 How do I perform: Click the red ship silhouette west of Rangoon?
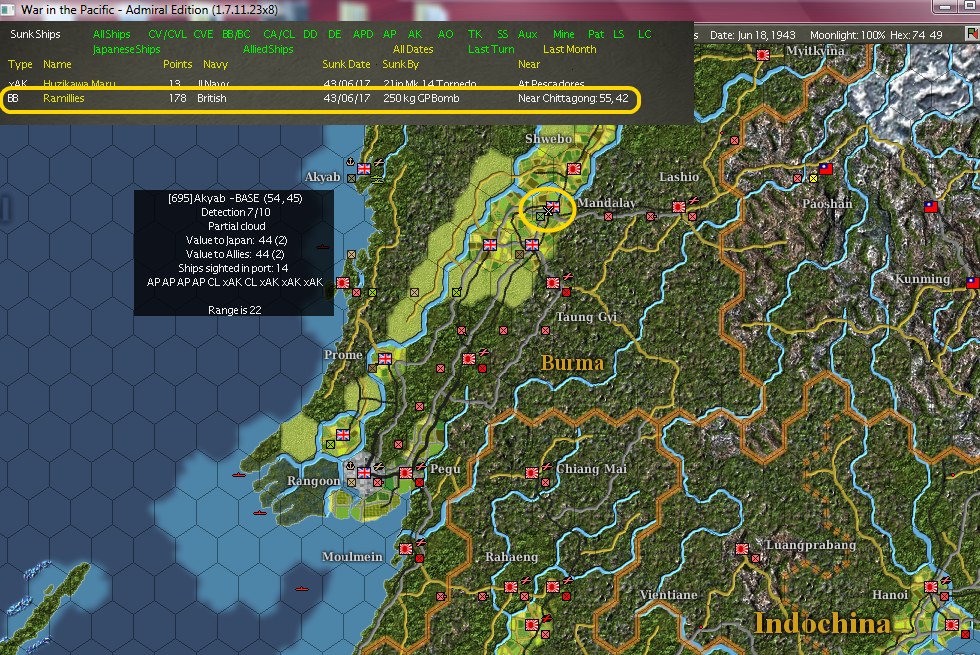tap(239, 475)
